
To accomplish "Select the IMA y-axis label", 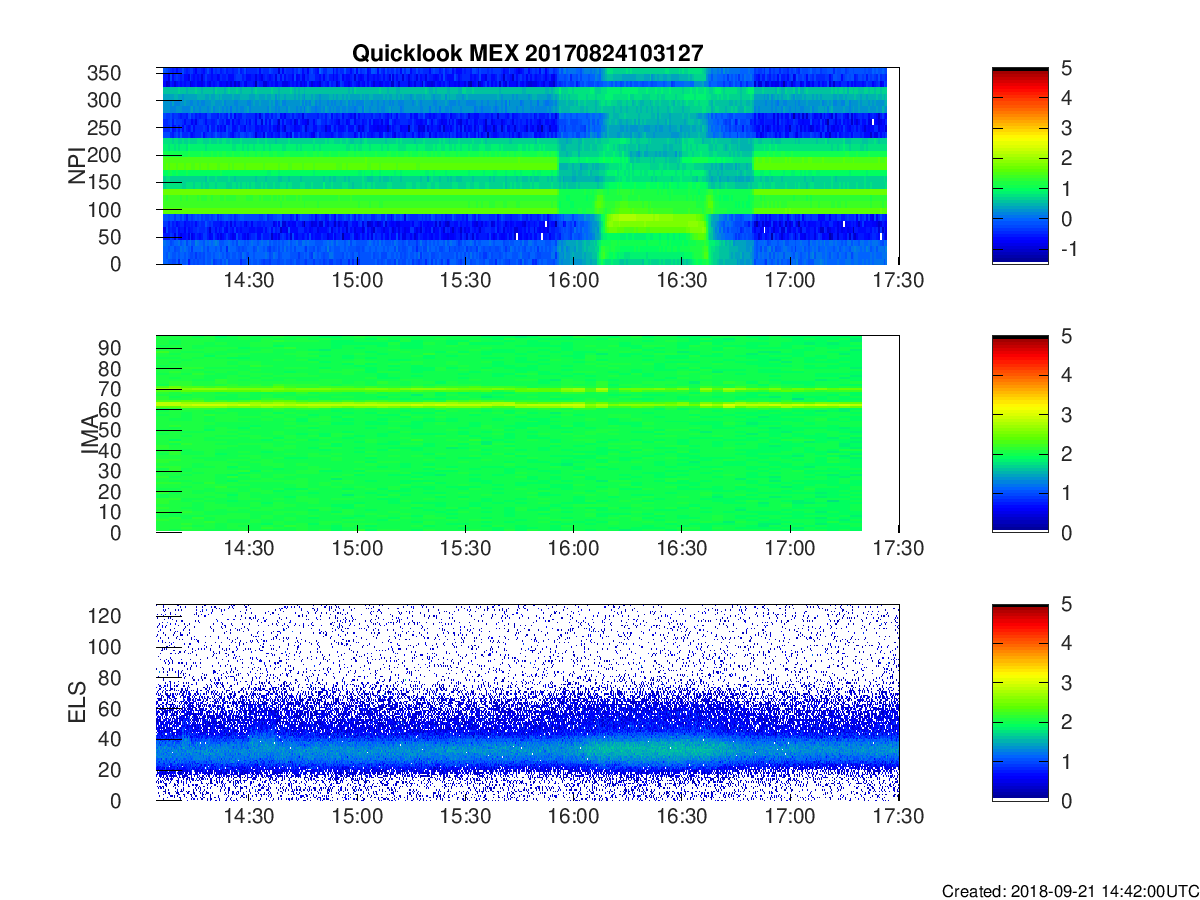I will point(90,434).
